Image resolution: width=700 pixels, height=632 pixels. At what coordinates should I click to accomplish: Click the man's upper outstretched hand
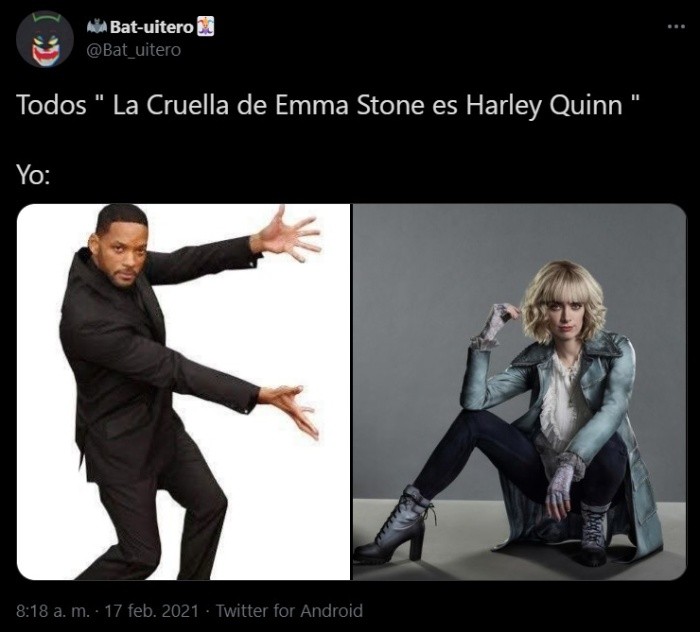point(285,236)
